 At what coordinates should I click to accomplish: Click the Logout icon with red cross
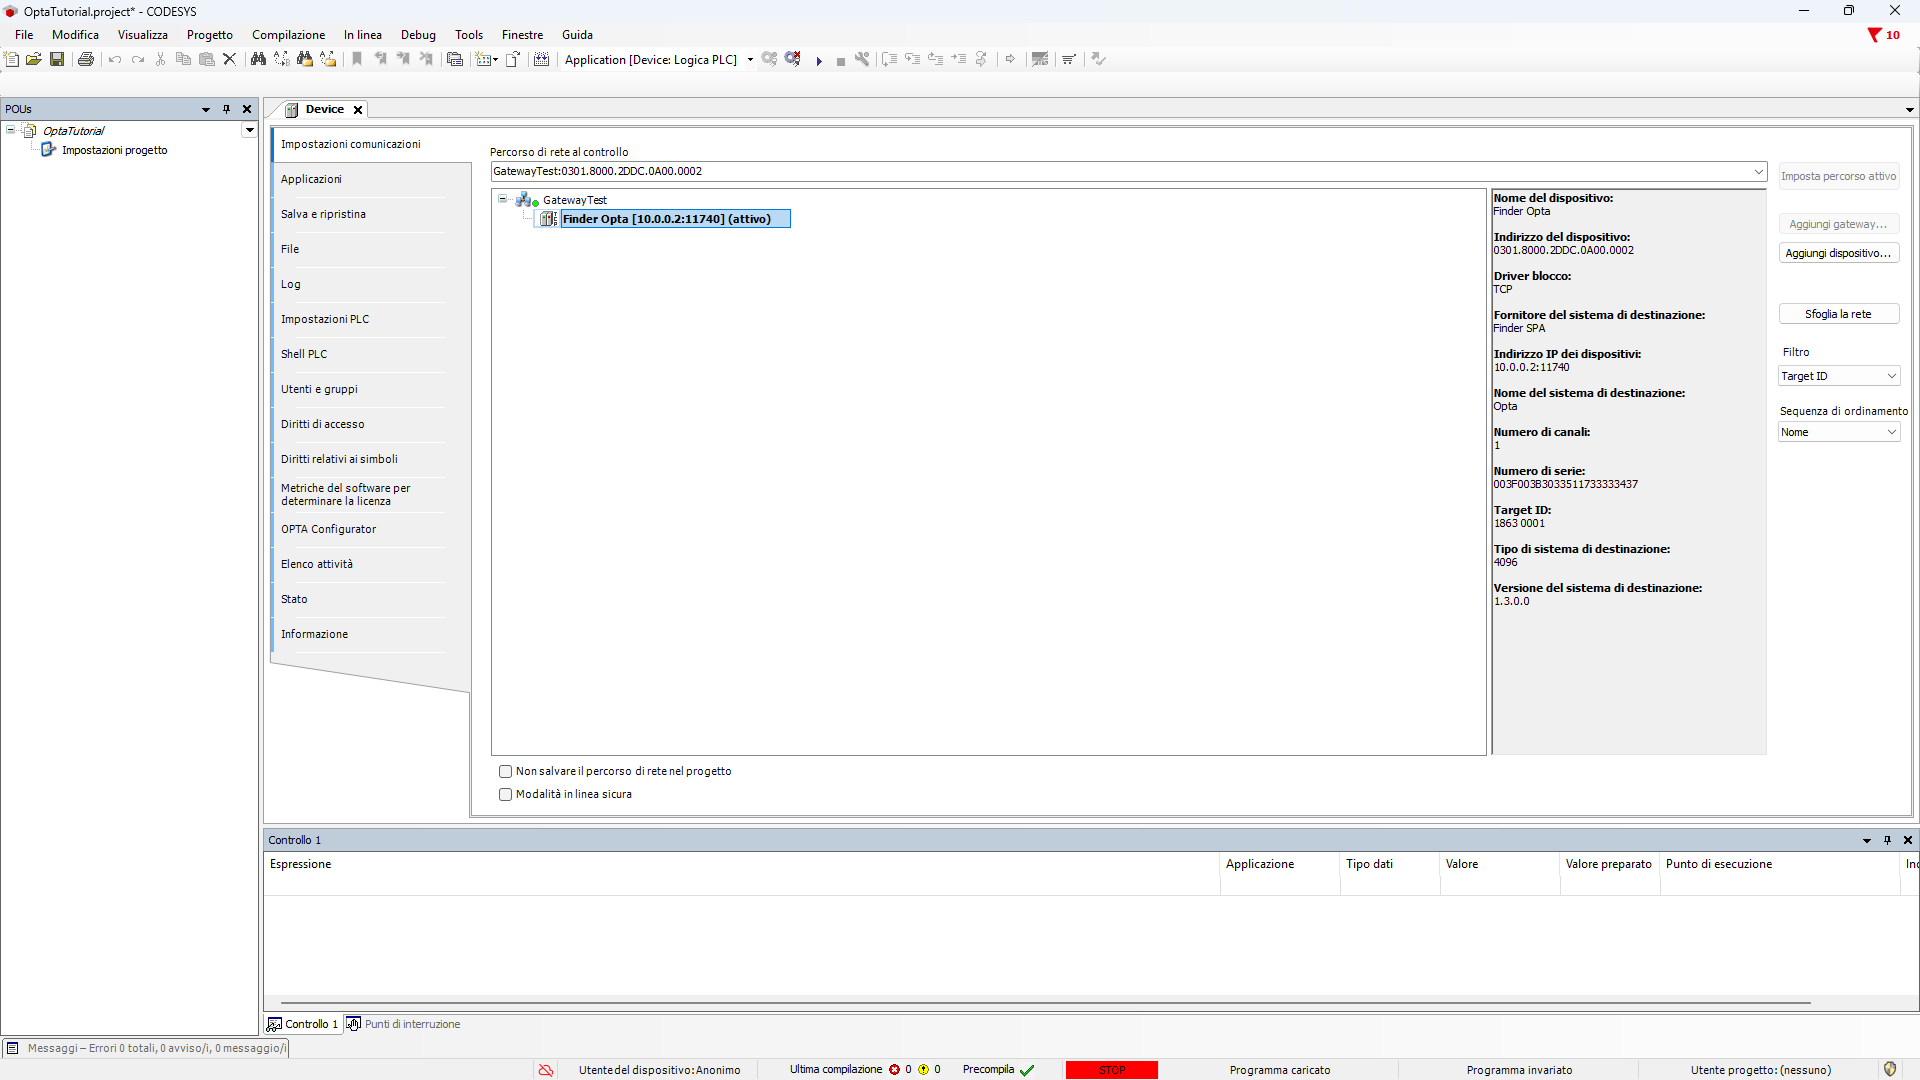793,59
